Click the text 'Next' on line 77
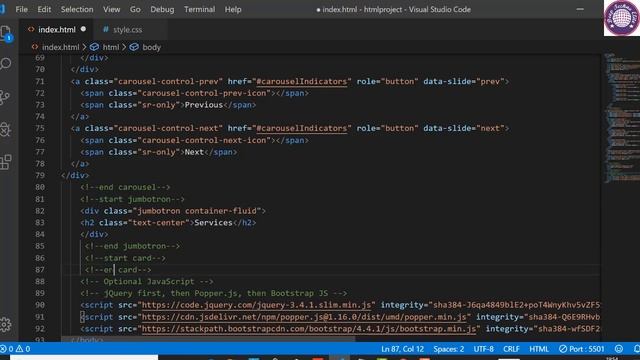 coord(194,152)
